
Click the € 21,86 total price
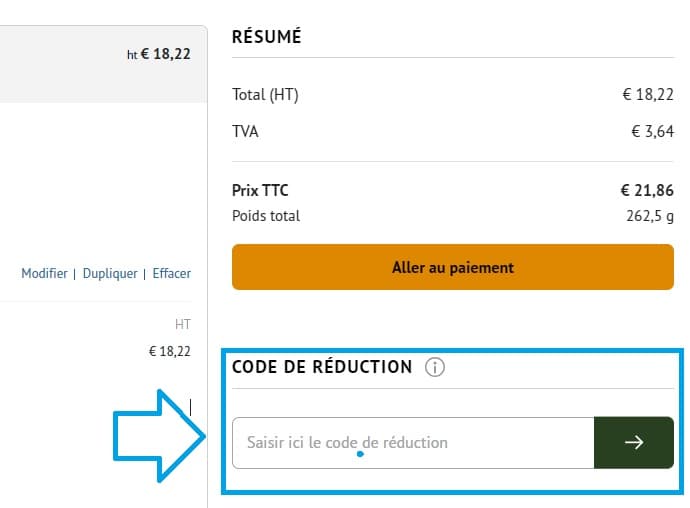point(647,190)
